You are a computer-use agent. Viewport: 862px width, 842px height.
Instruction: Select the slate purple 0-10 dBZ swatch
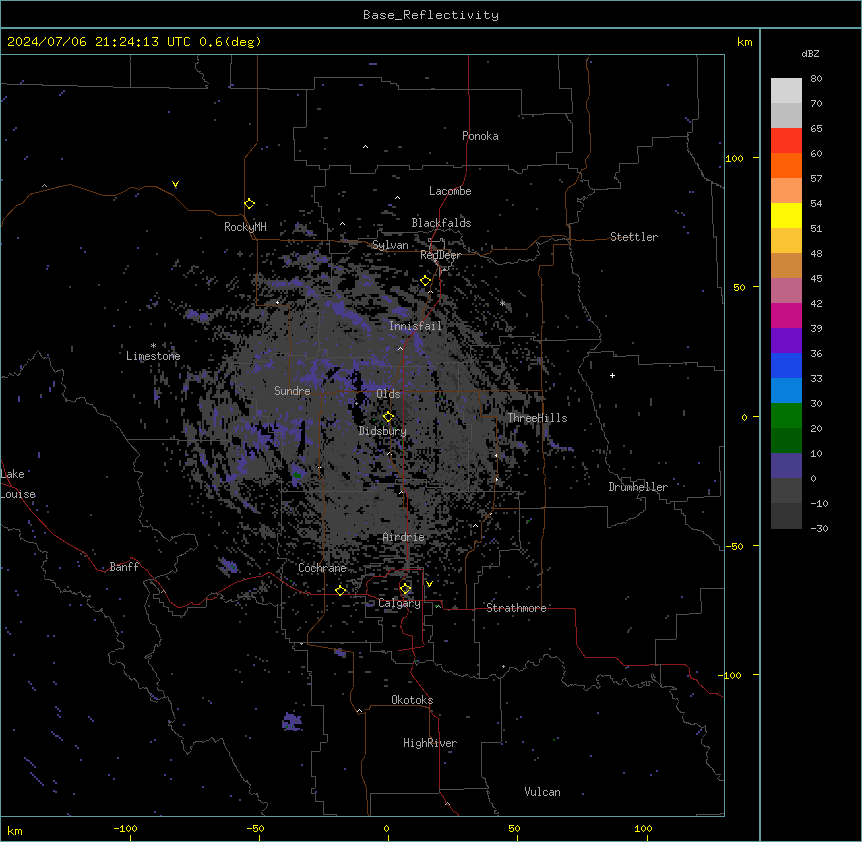786,466
